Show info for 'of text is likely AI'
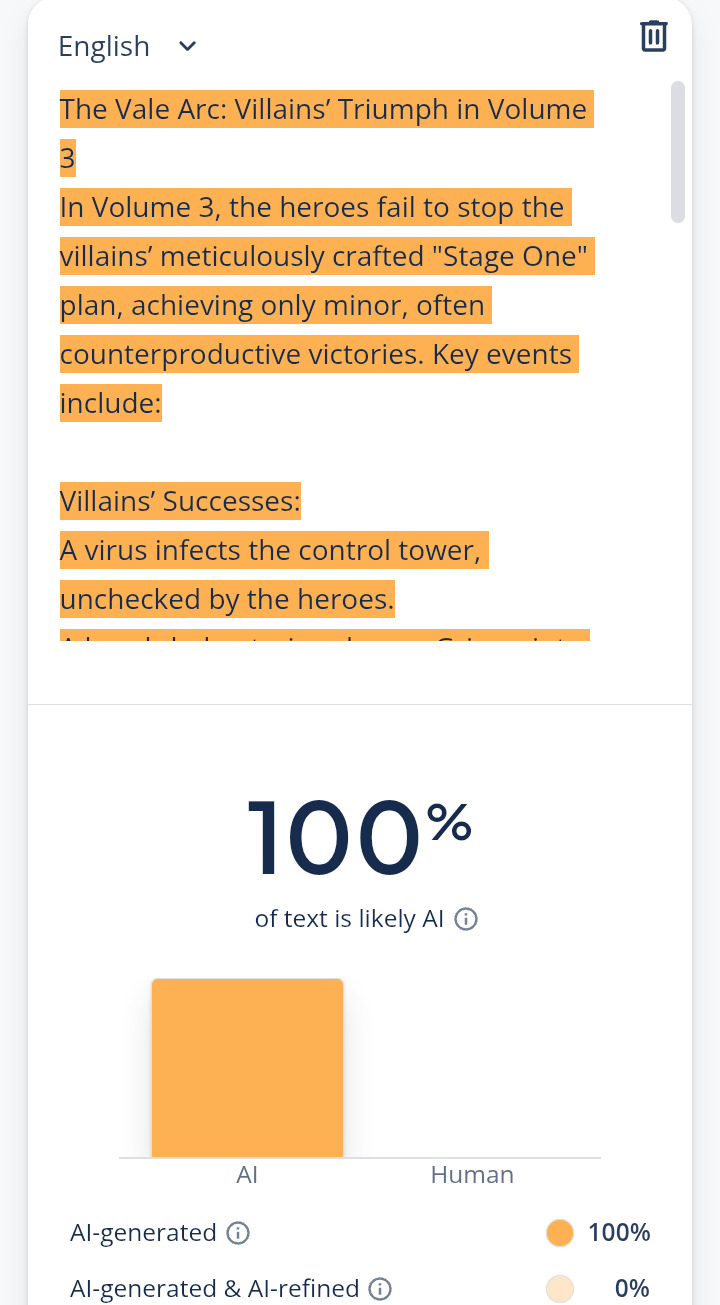The height and width of the screenshot is (1305, 720). [x=466, y=919]
